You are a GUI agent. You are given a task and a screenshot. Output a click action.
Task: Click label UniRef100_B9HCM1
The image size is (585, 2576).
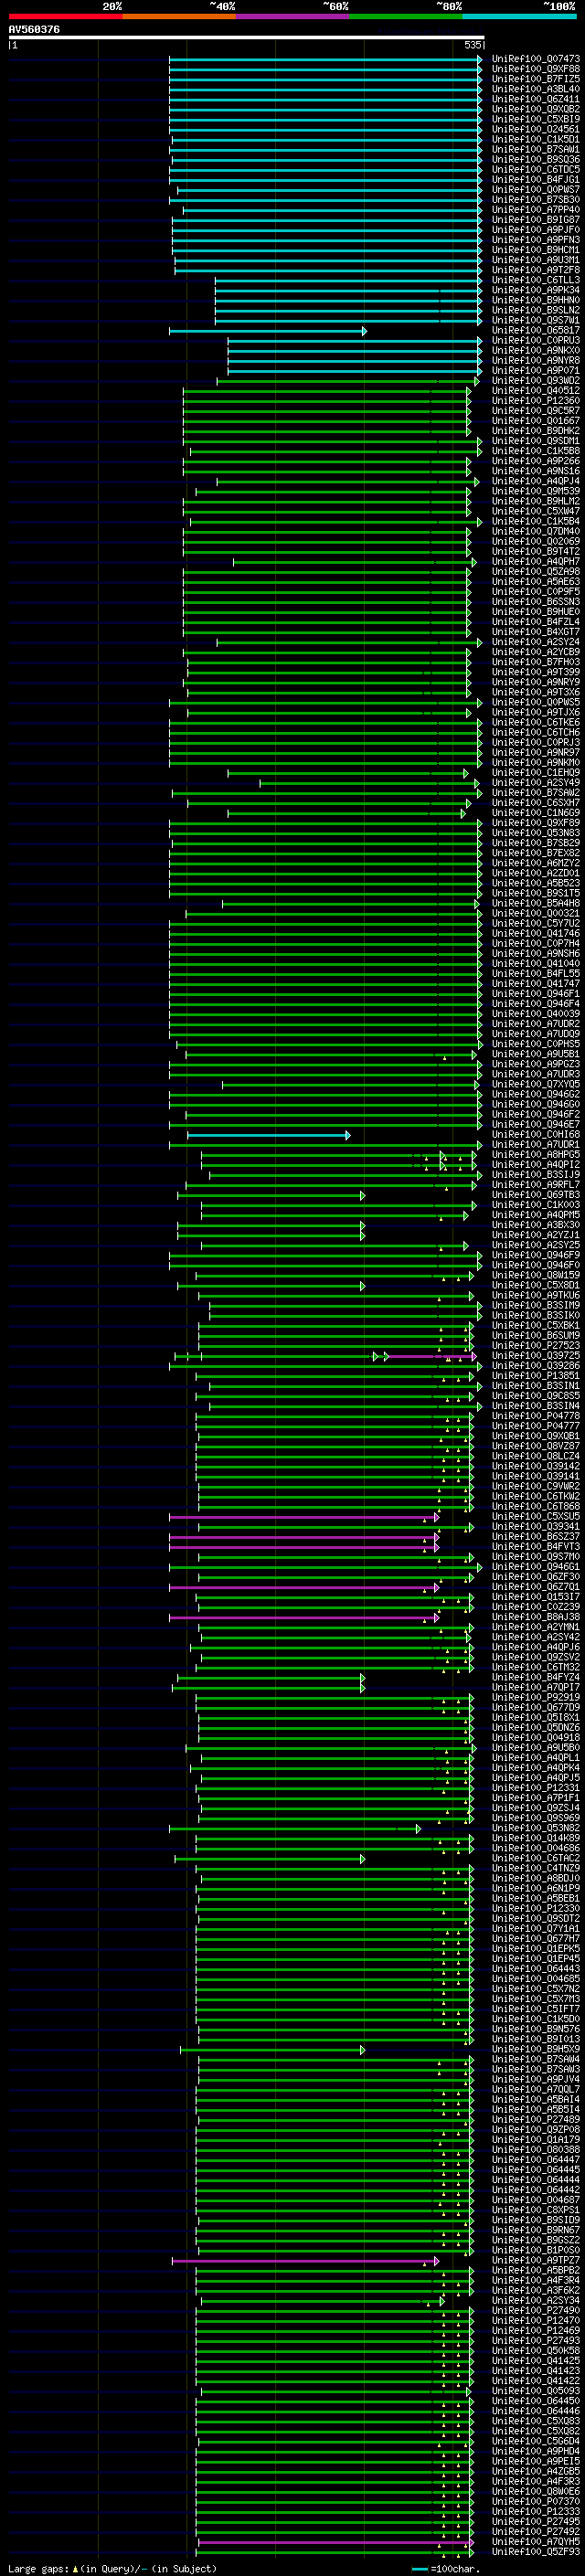coord(536,250)
